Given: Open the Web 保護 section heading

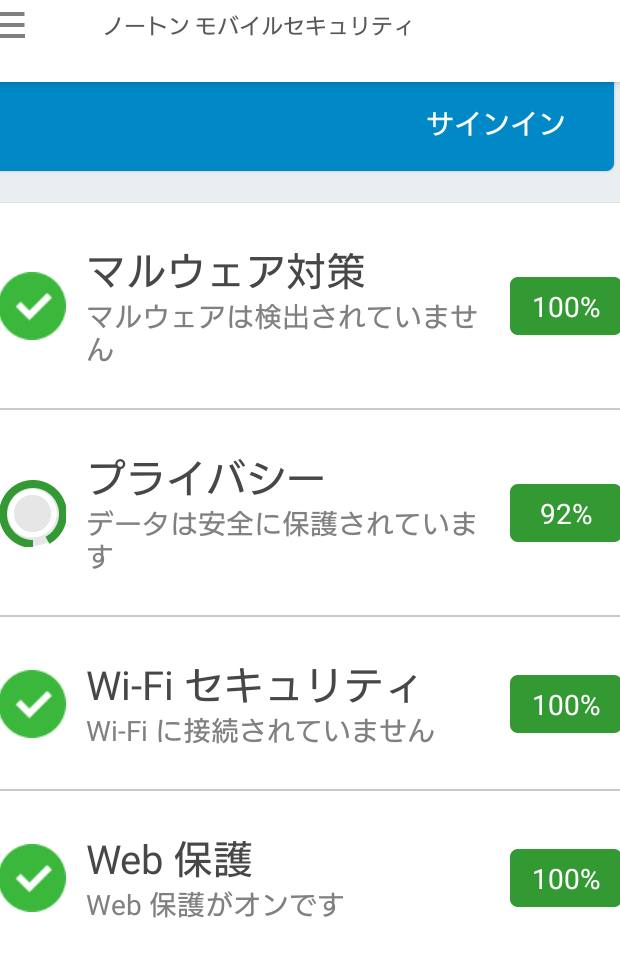Looking at the screenshot, I should (170, 859).
